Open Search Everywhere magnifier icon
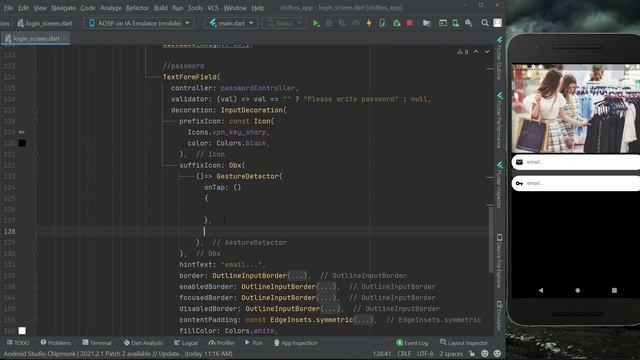Screen dimensions: 640x360 (485, 23)
